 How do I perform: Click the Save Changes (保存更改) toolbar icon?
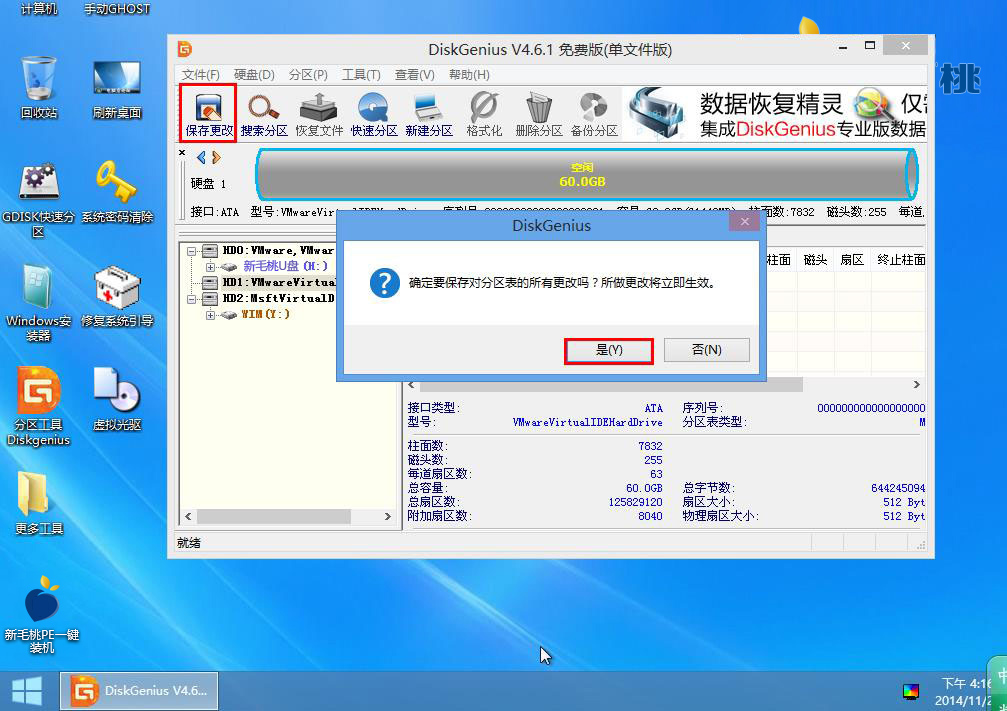(209, 113)
